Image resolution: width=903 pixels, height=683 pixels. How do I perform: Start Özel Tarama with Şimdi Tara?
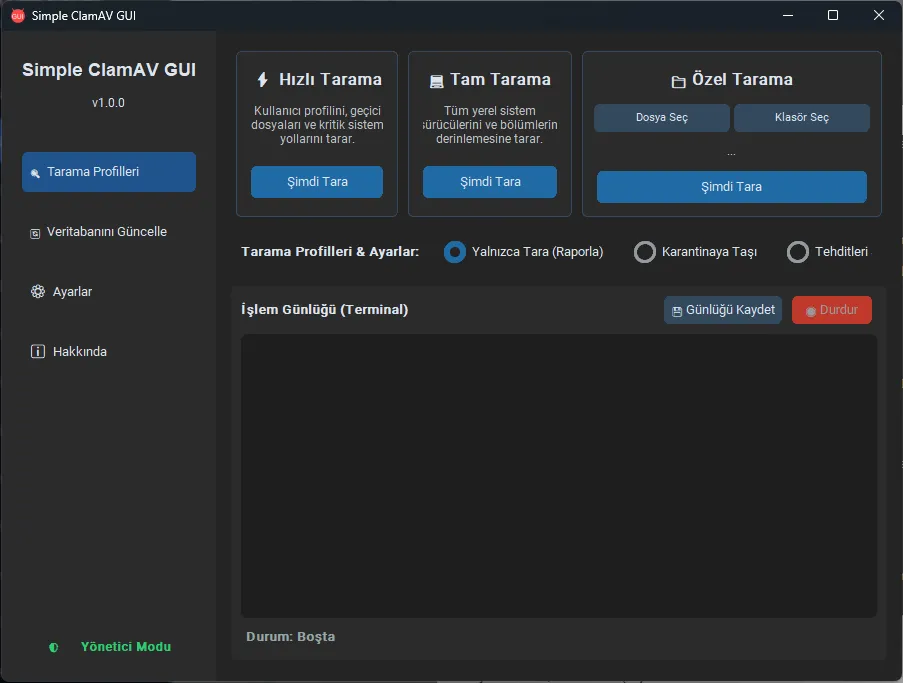(731, 187)
